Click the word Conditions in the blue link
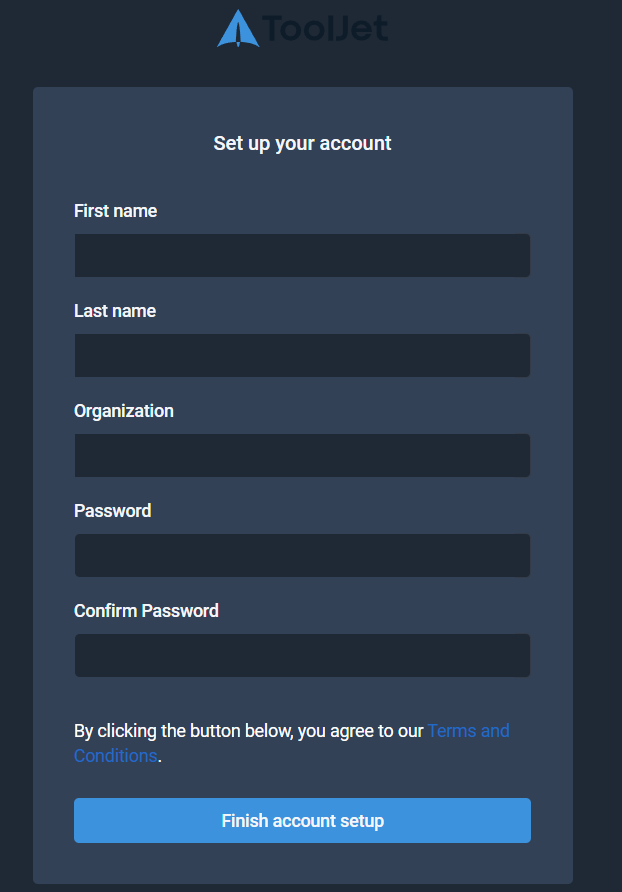 (115, 756)
